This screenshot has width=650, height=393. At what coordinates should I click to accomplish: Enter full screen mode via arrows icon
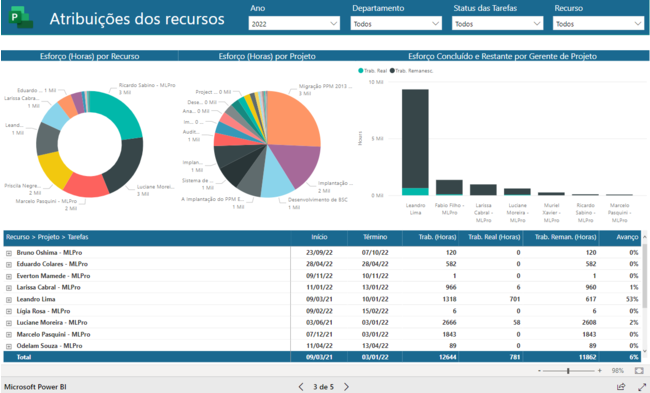pos(642,386)
